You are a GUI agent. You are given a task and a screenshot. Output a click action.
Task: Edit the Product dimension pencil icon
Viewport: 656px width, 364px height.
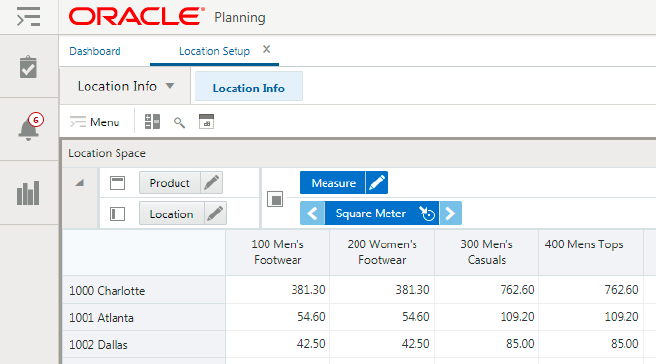(x=211, y=182)
